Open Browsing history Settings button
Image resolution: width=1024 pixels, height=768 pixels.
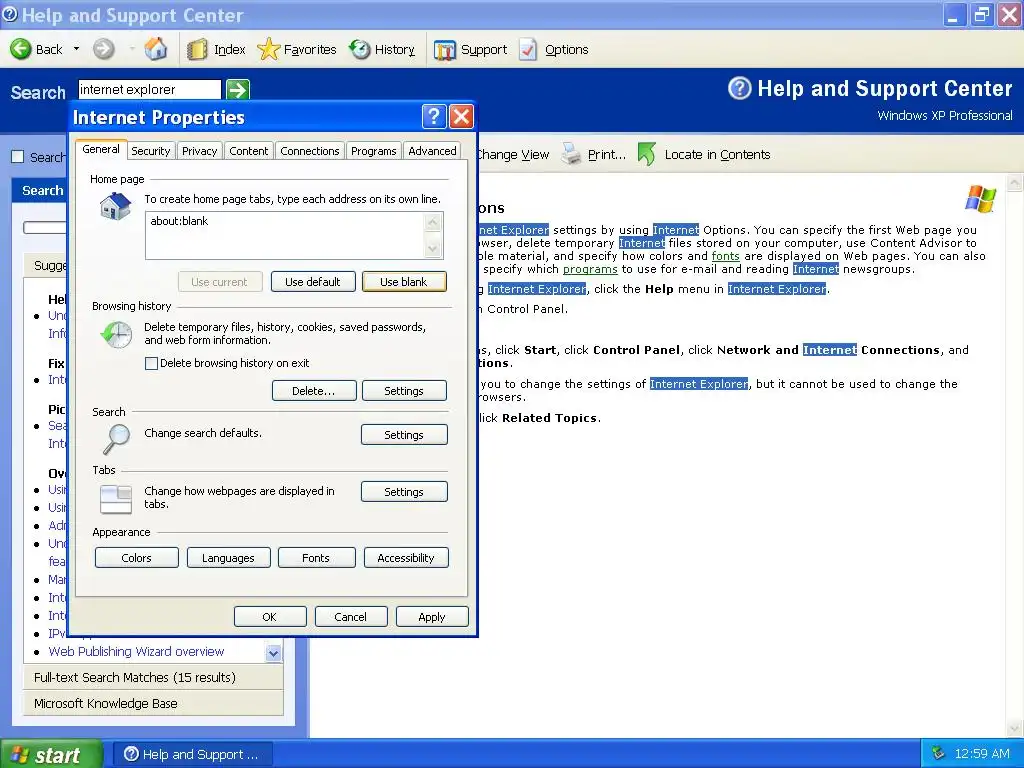point(404,391)
